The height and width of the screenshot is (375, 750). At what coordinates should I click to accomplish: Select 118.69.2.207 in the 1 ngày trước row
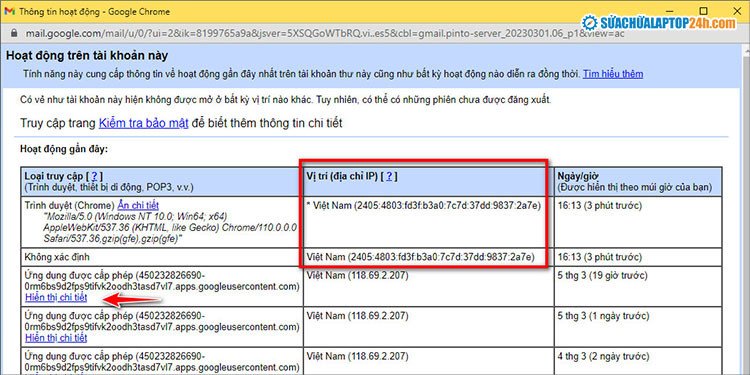[x=357, y=316]
